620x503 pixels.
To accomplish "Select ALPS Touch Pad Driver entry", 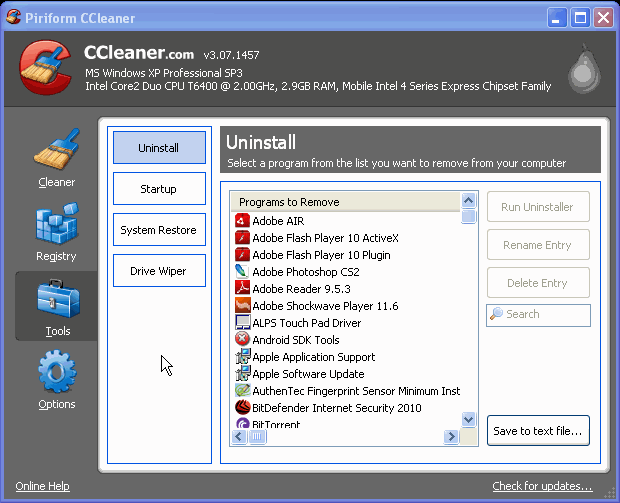I will point(307,323).
